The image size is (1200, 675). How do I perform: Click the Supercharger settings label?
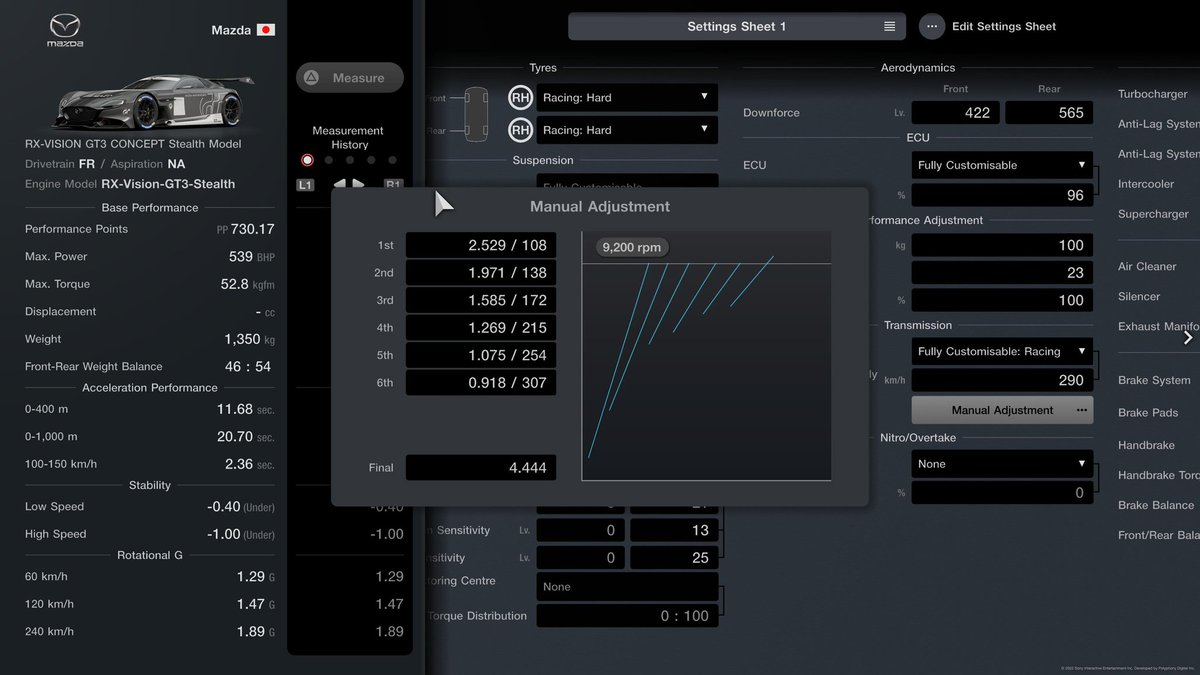click(x=1153, y=214)
